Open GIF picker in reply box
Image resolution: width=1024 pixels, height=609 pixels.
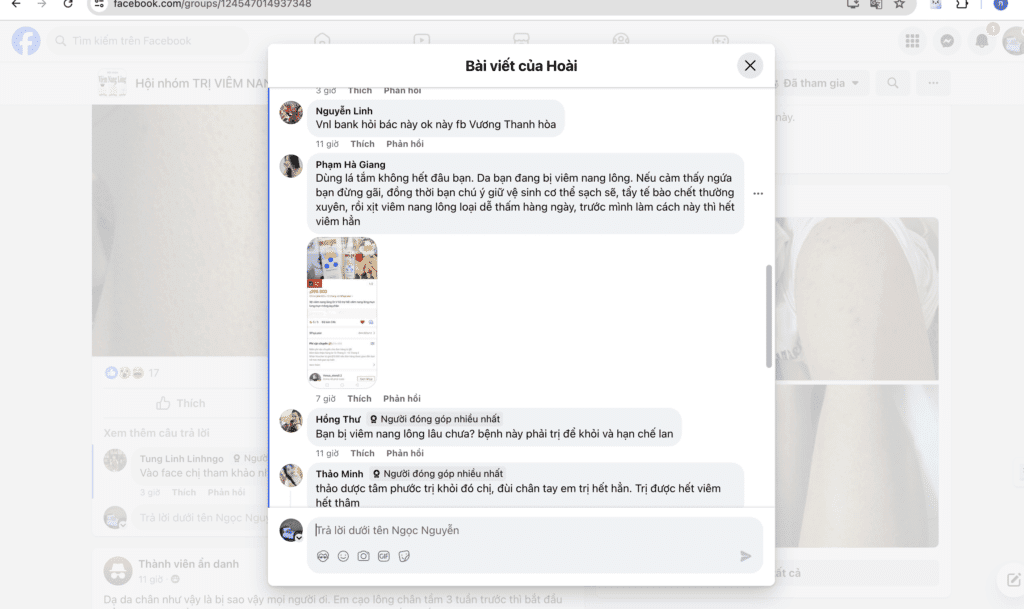383,556
